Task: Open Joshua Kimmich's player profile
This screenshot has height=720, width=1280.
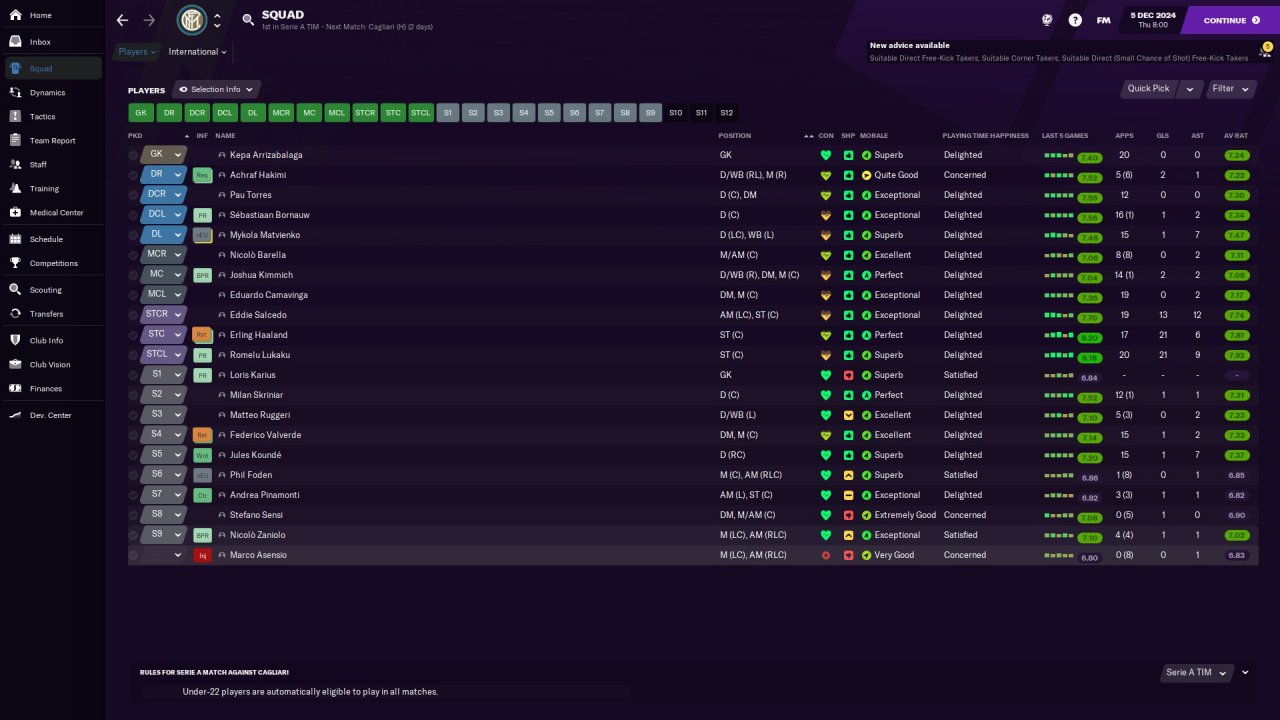Action: pyautogui.click(x=261, y=275)
